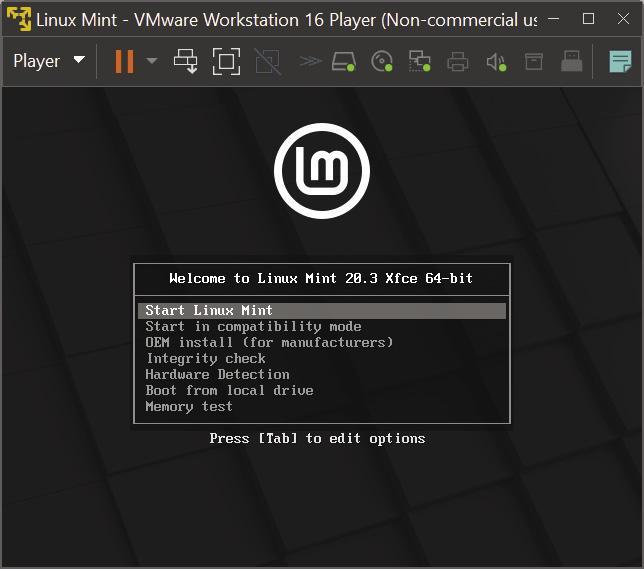
Task: Open the teal notes message icon
Action: [620, 61]
